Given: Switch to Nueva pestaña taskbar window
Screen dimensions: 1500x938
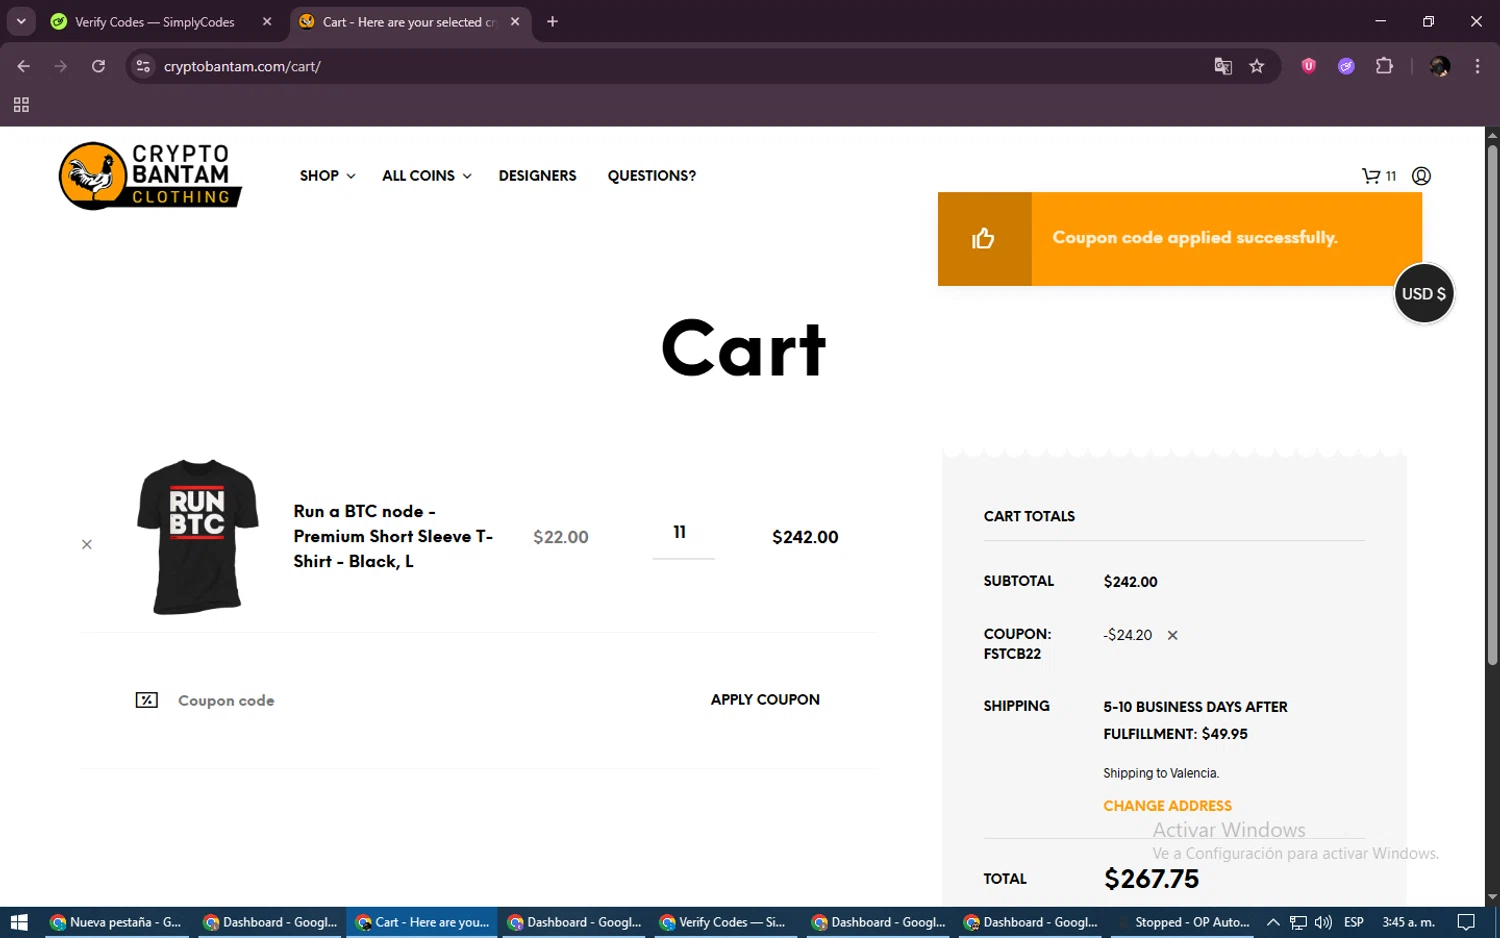Looking at the screenshot, I should [117, 922].
